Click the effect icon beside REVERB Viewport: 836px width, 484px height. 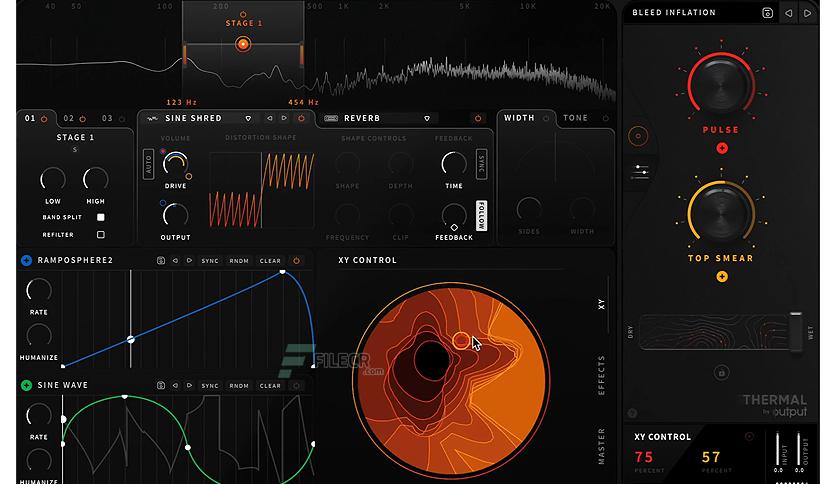pyautogui.click(x=331, y=118)
